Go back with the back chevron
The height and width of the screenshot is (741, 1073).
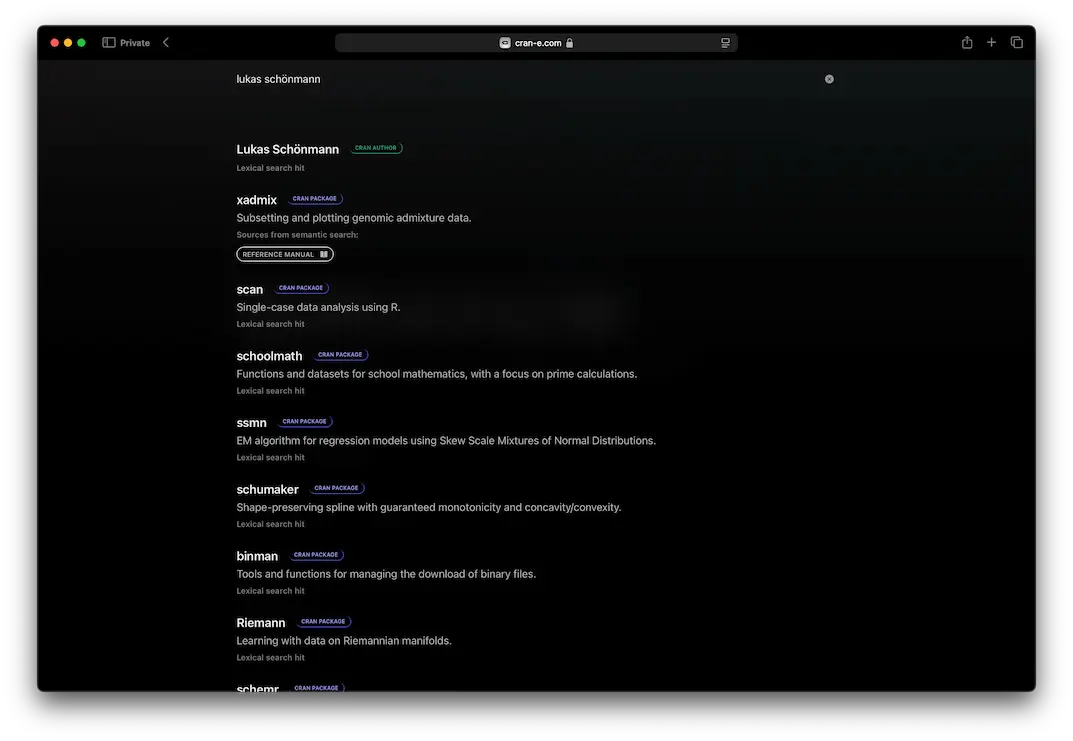pos(166,43)
